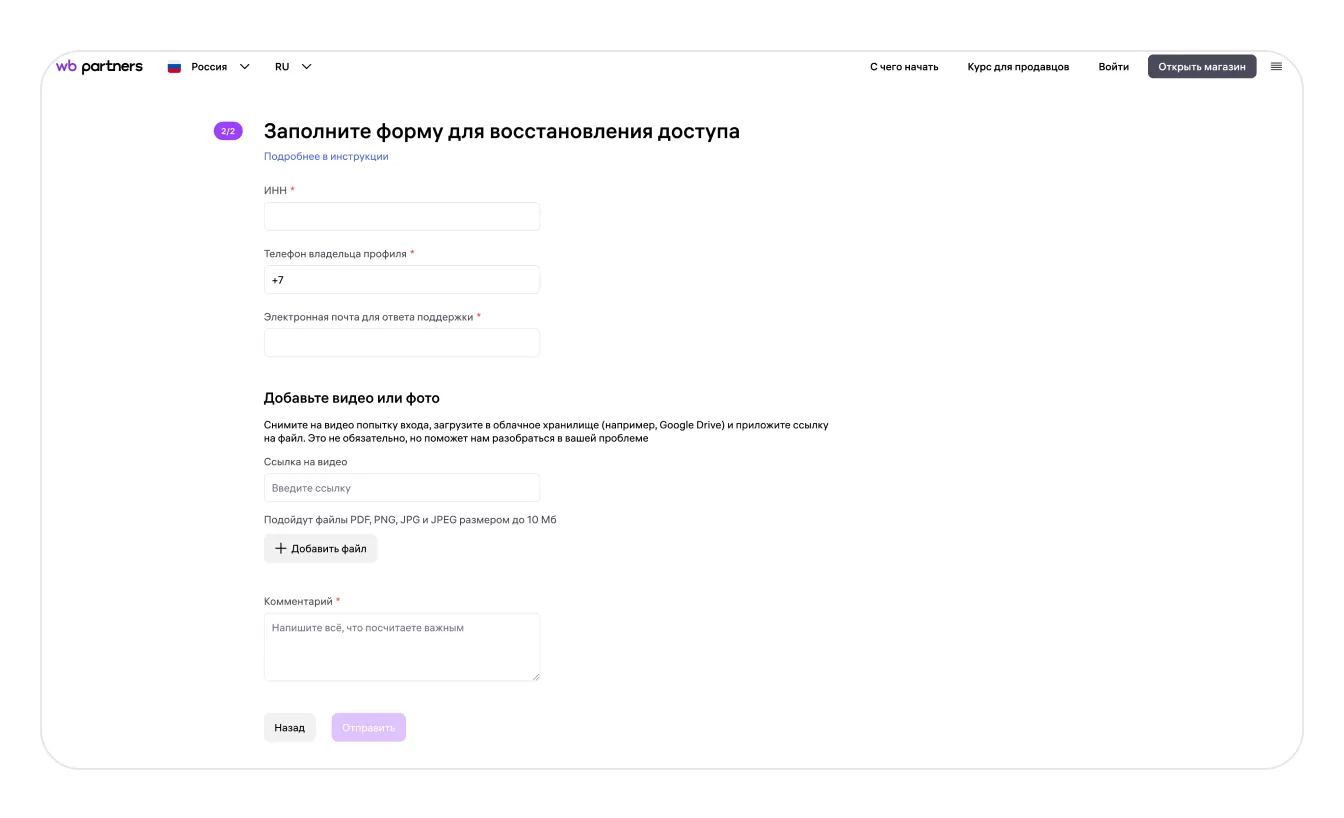Open the С чего начать menu item
Screen dimensions: 1344x818
(904, 67)
